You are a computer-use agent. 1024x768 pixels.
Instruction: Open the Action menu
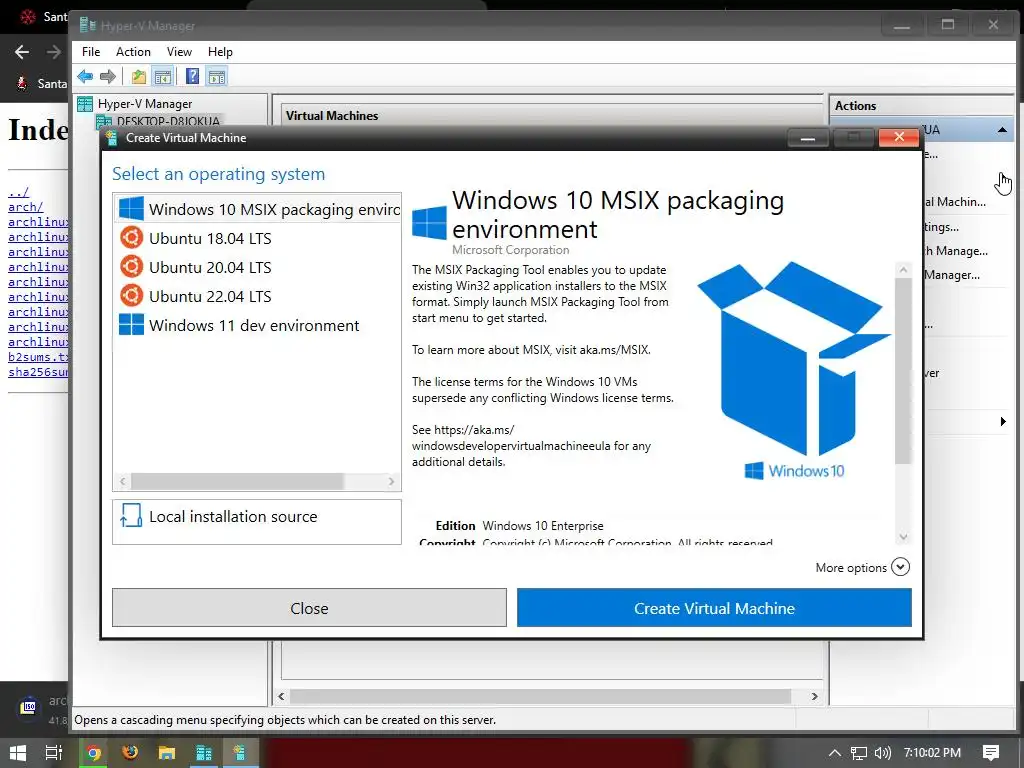[x=133, y=52]
